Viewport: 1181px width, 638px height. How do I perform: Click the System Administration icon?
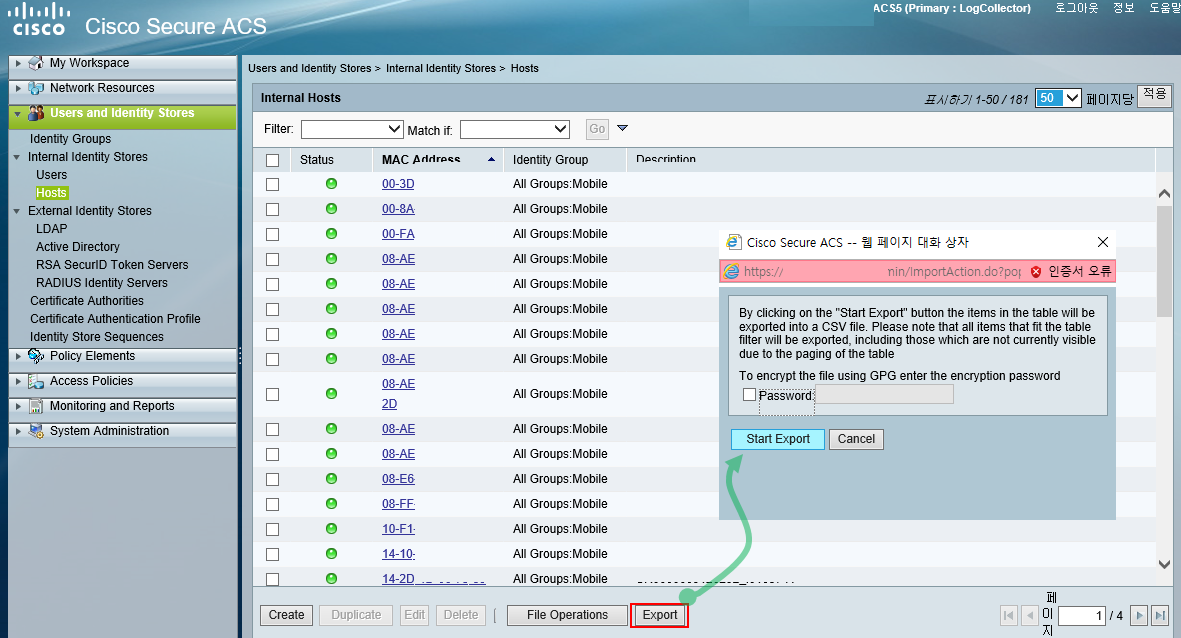coord(35,431)
